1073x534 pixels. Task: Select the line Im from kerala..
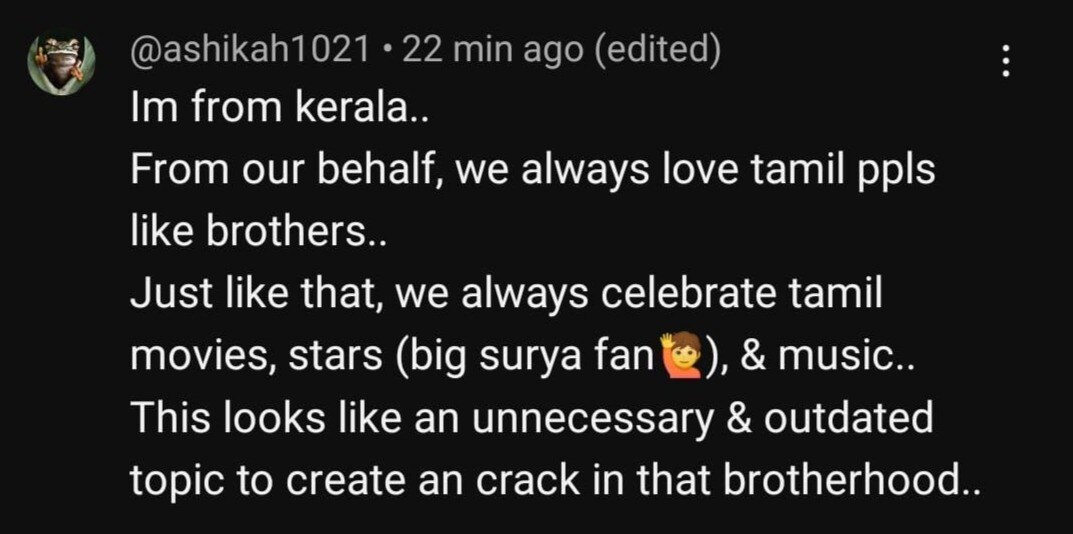[x=279, y=109]
